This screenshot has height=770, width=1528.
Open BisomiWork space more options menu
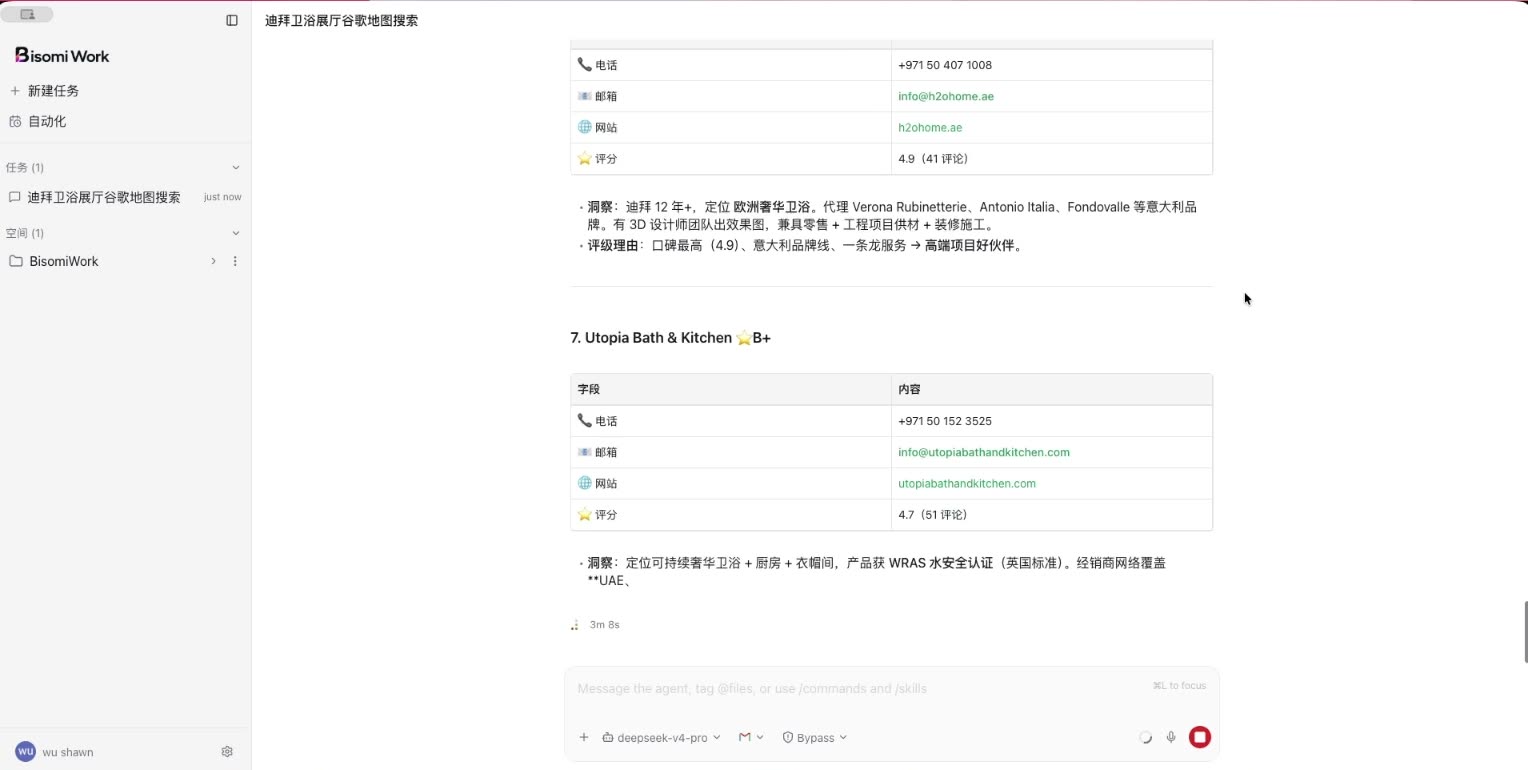click(x=235, y=261)
